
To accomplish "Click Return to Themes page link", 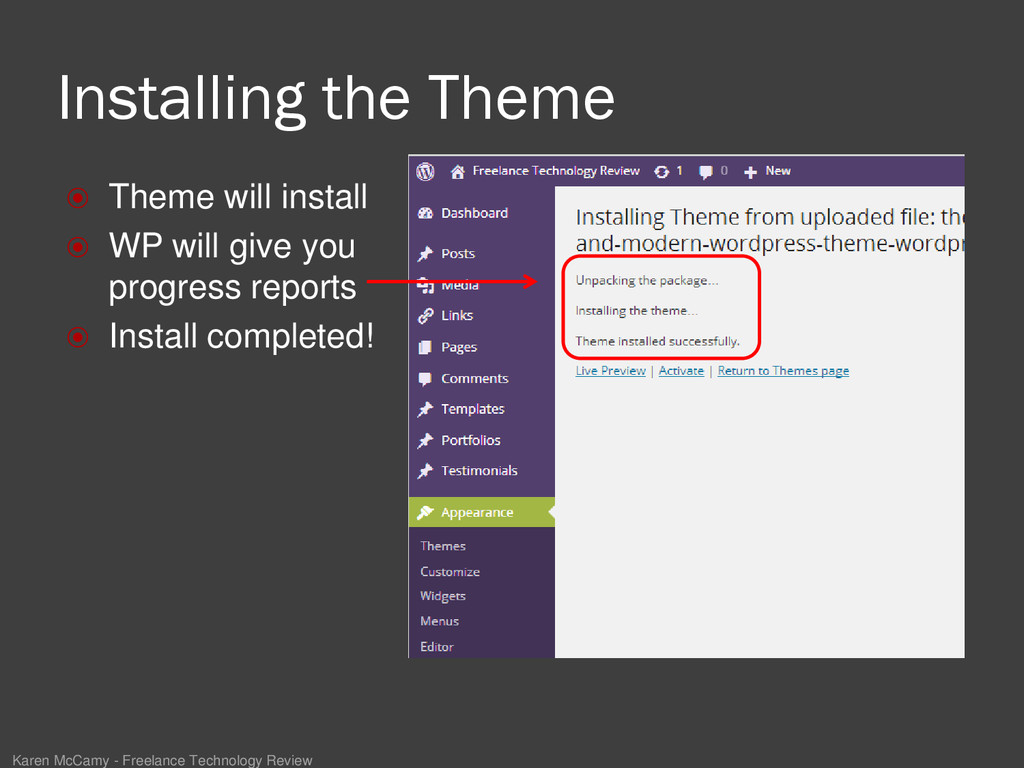I will tap(783, 371).
